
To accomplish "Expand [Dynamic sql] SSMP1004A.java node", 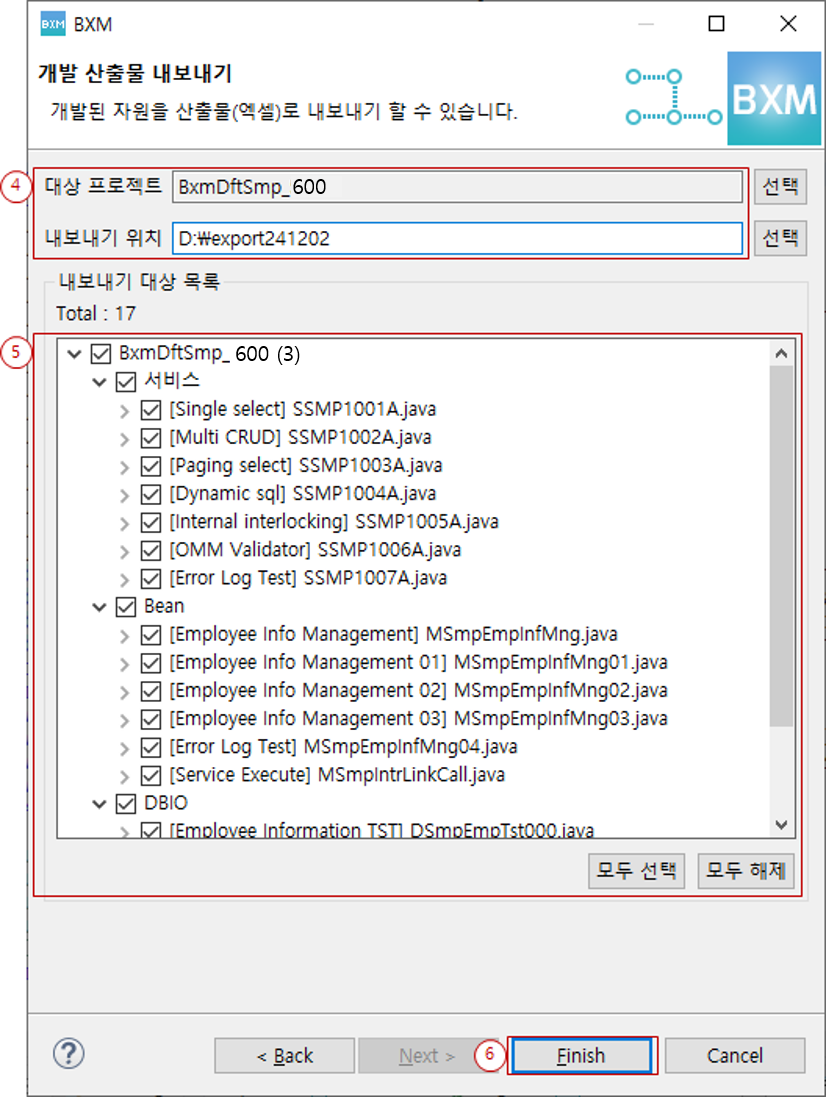I will coord(124,494).
